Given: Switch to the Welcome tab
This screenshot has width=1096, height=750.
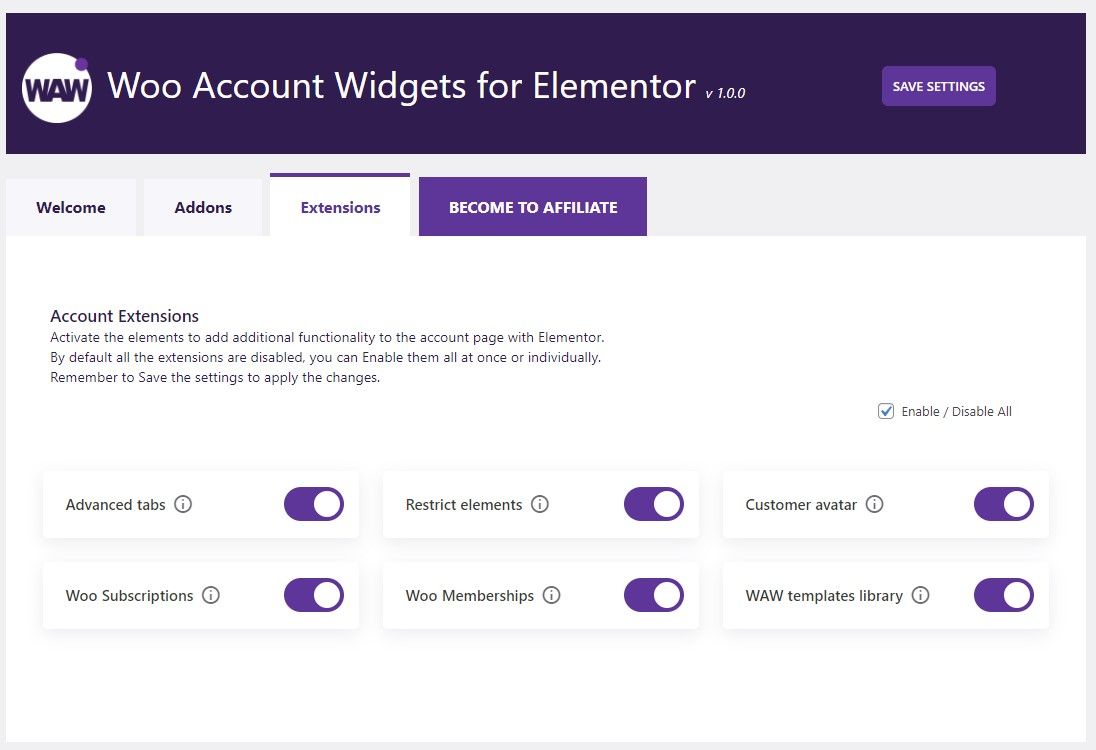Looking at the screenshot, I should 71,208.
